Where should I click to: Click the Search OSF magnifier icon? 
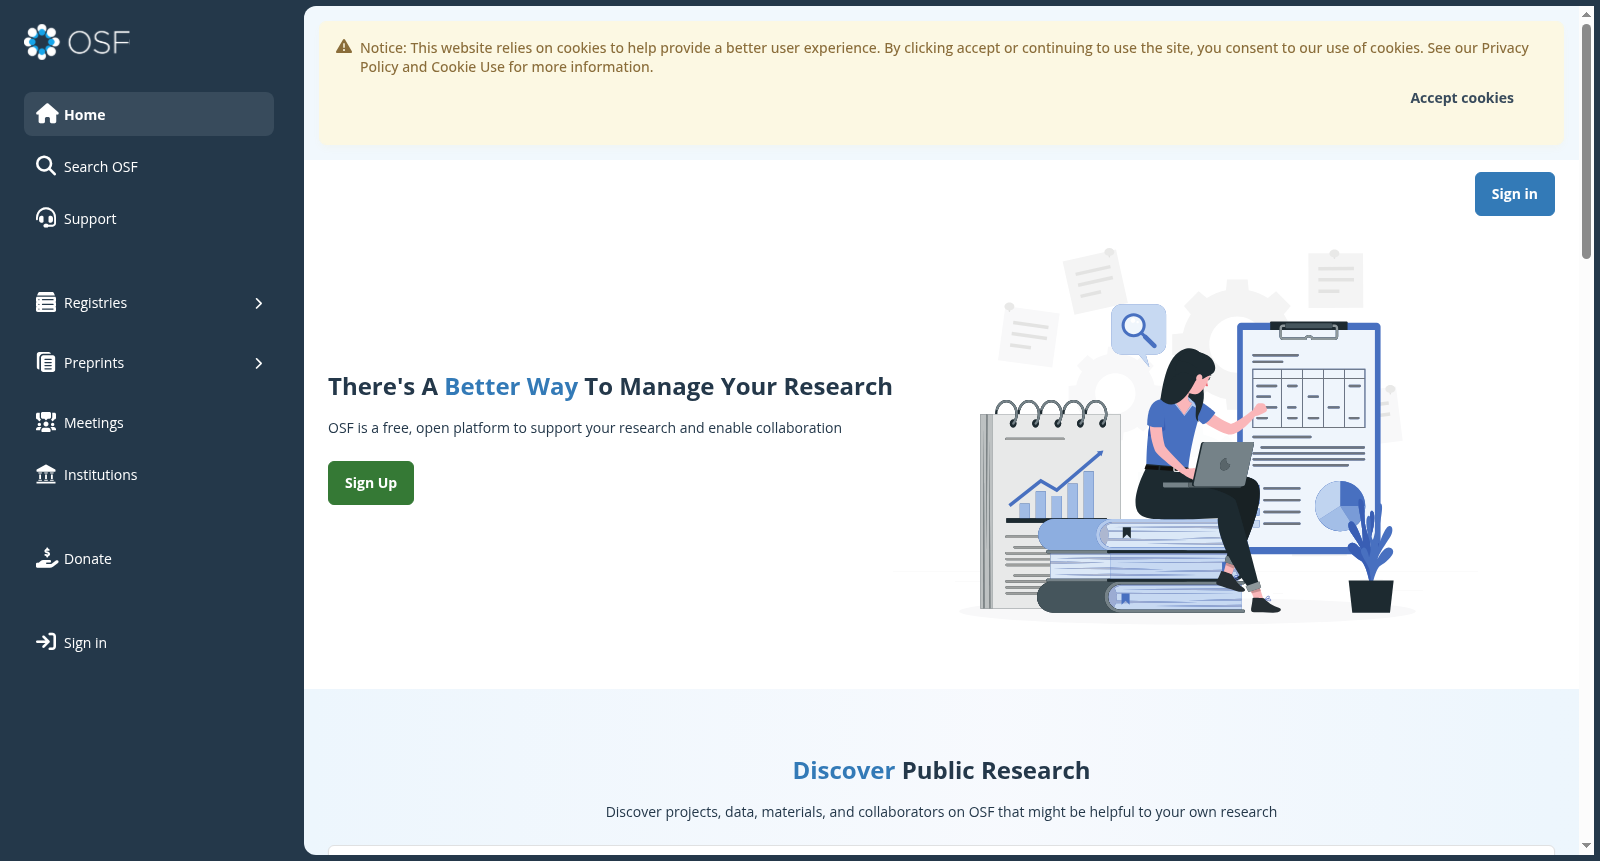point(46,166)
